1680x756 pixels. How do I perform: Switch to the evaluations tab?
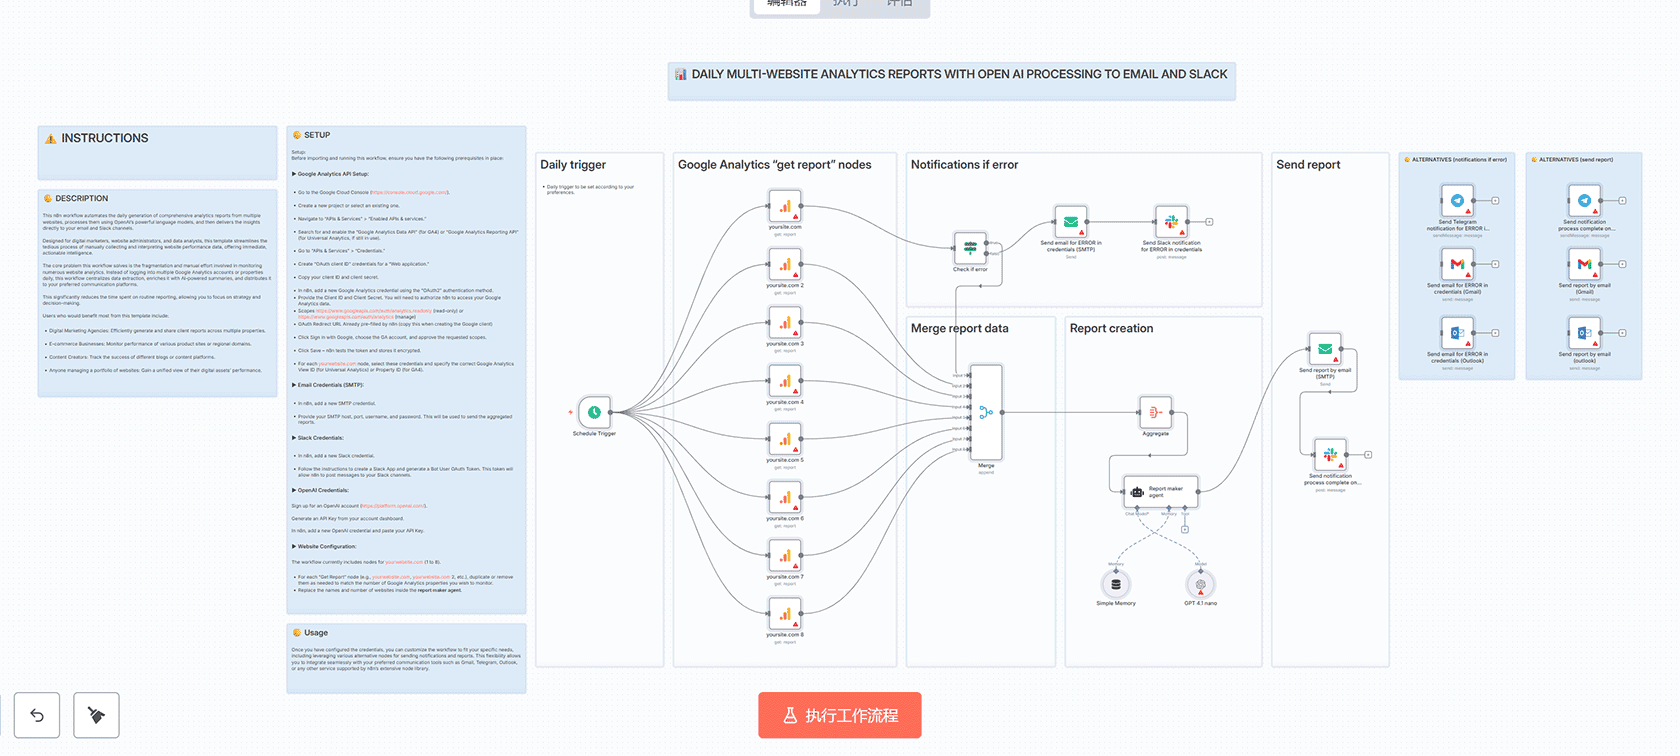(x=899, y=4)
